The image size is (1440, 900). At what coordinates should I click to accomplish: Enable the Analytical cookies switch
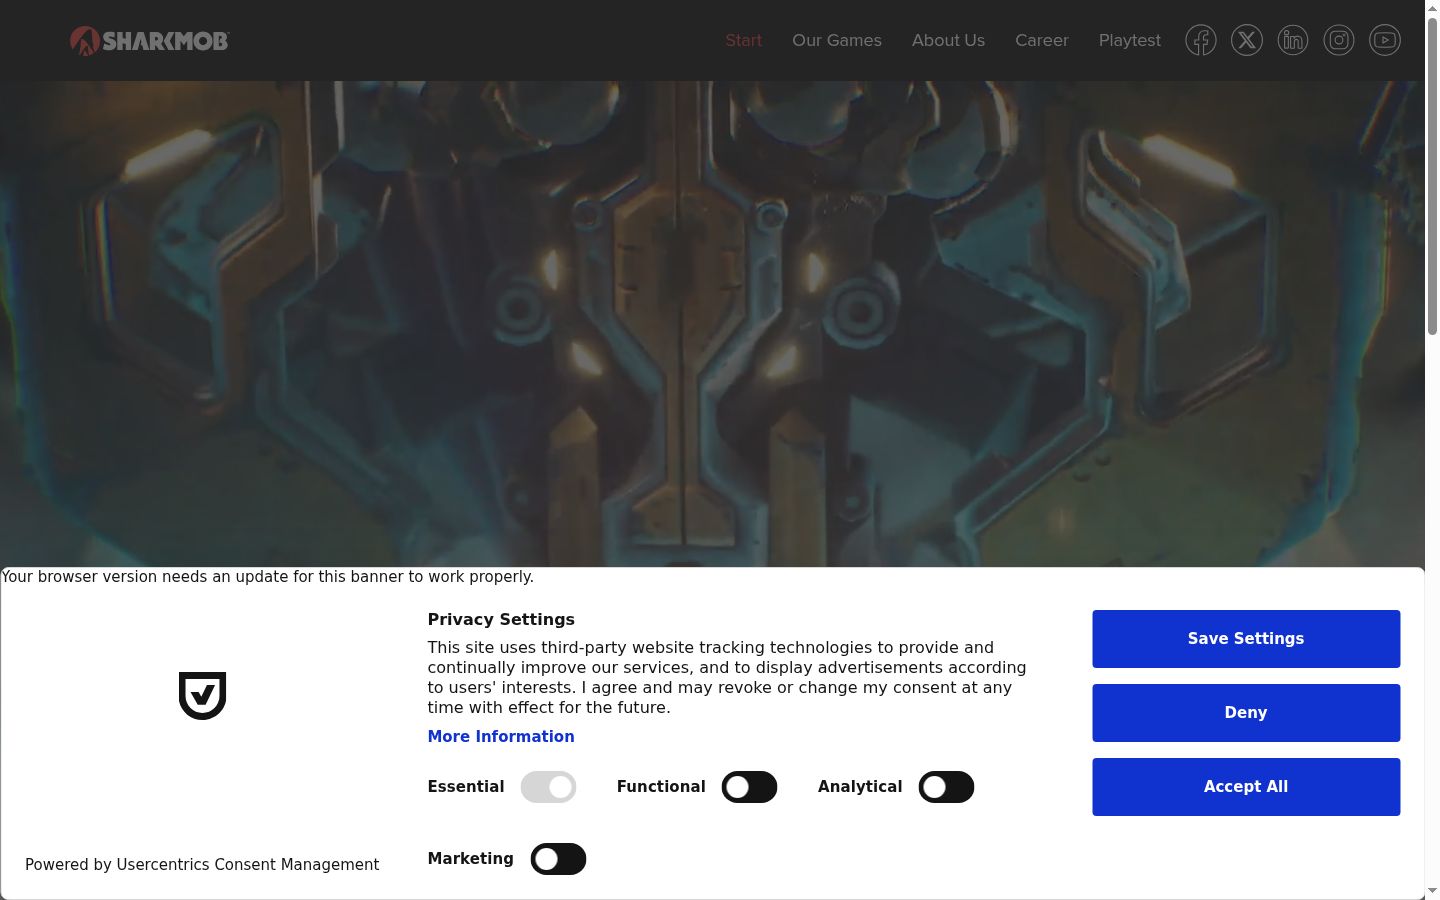point(947,787)
